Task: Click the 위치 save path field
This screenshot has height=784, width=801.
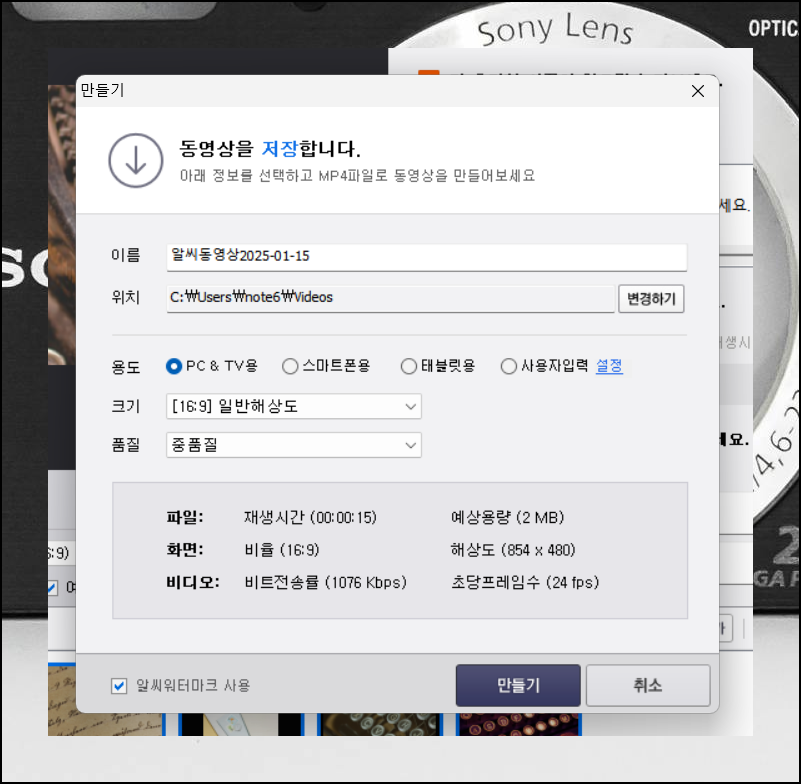Action: click(390, 298)
